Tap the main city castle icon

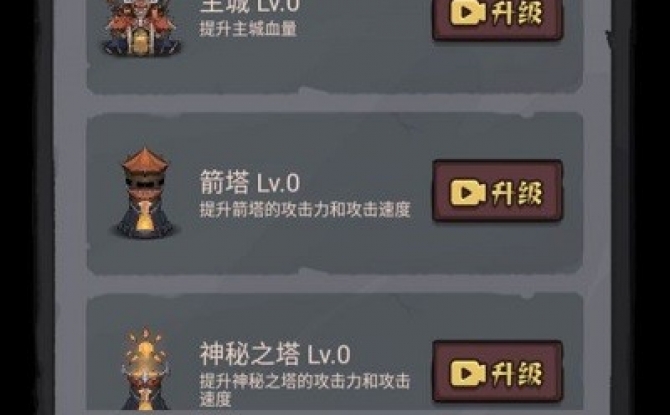tap(141, 28)
